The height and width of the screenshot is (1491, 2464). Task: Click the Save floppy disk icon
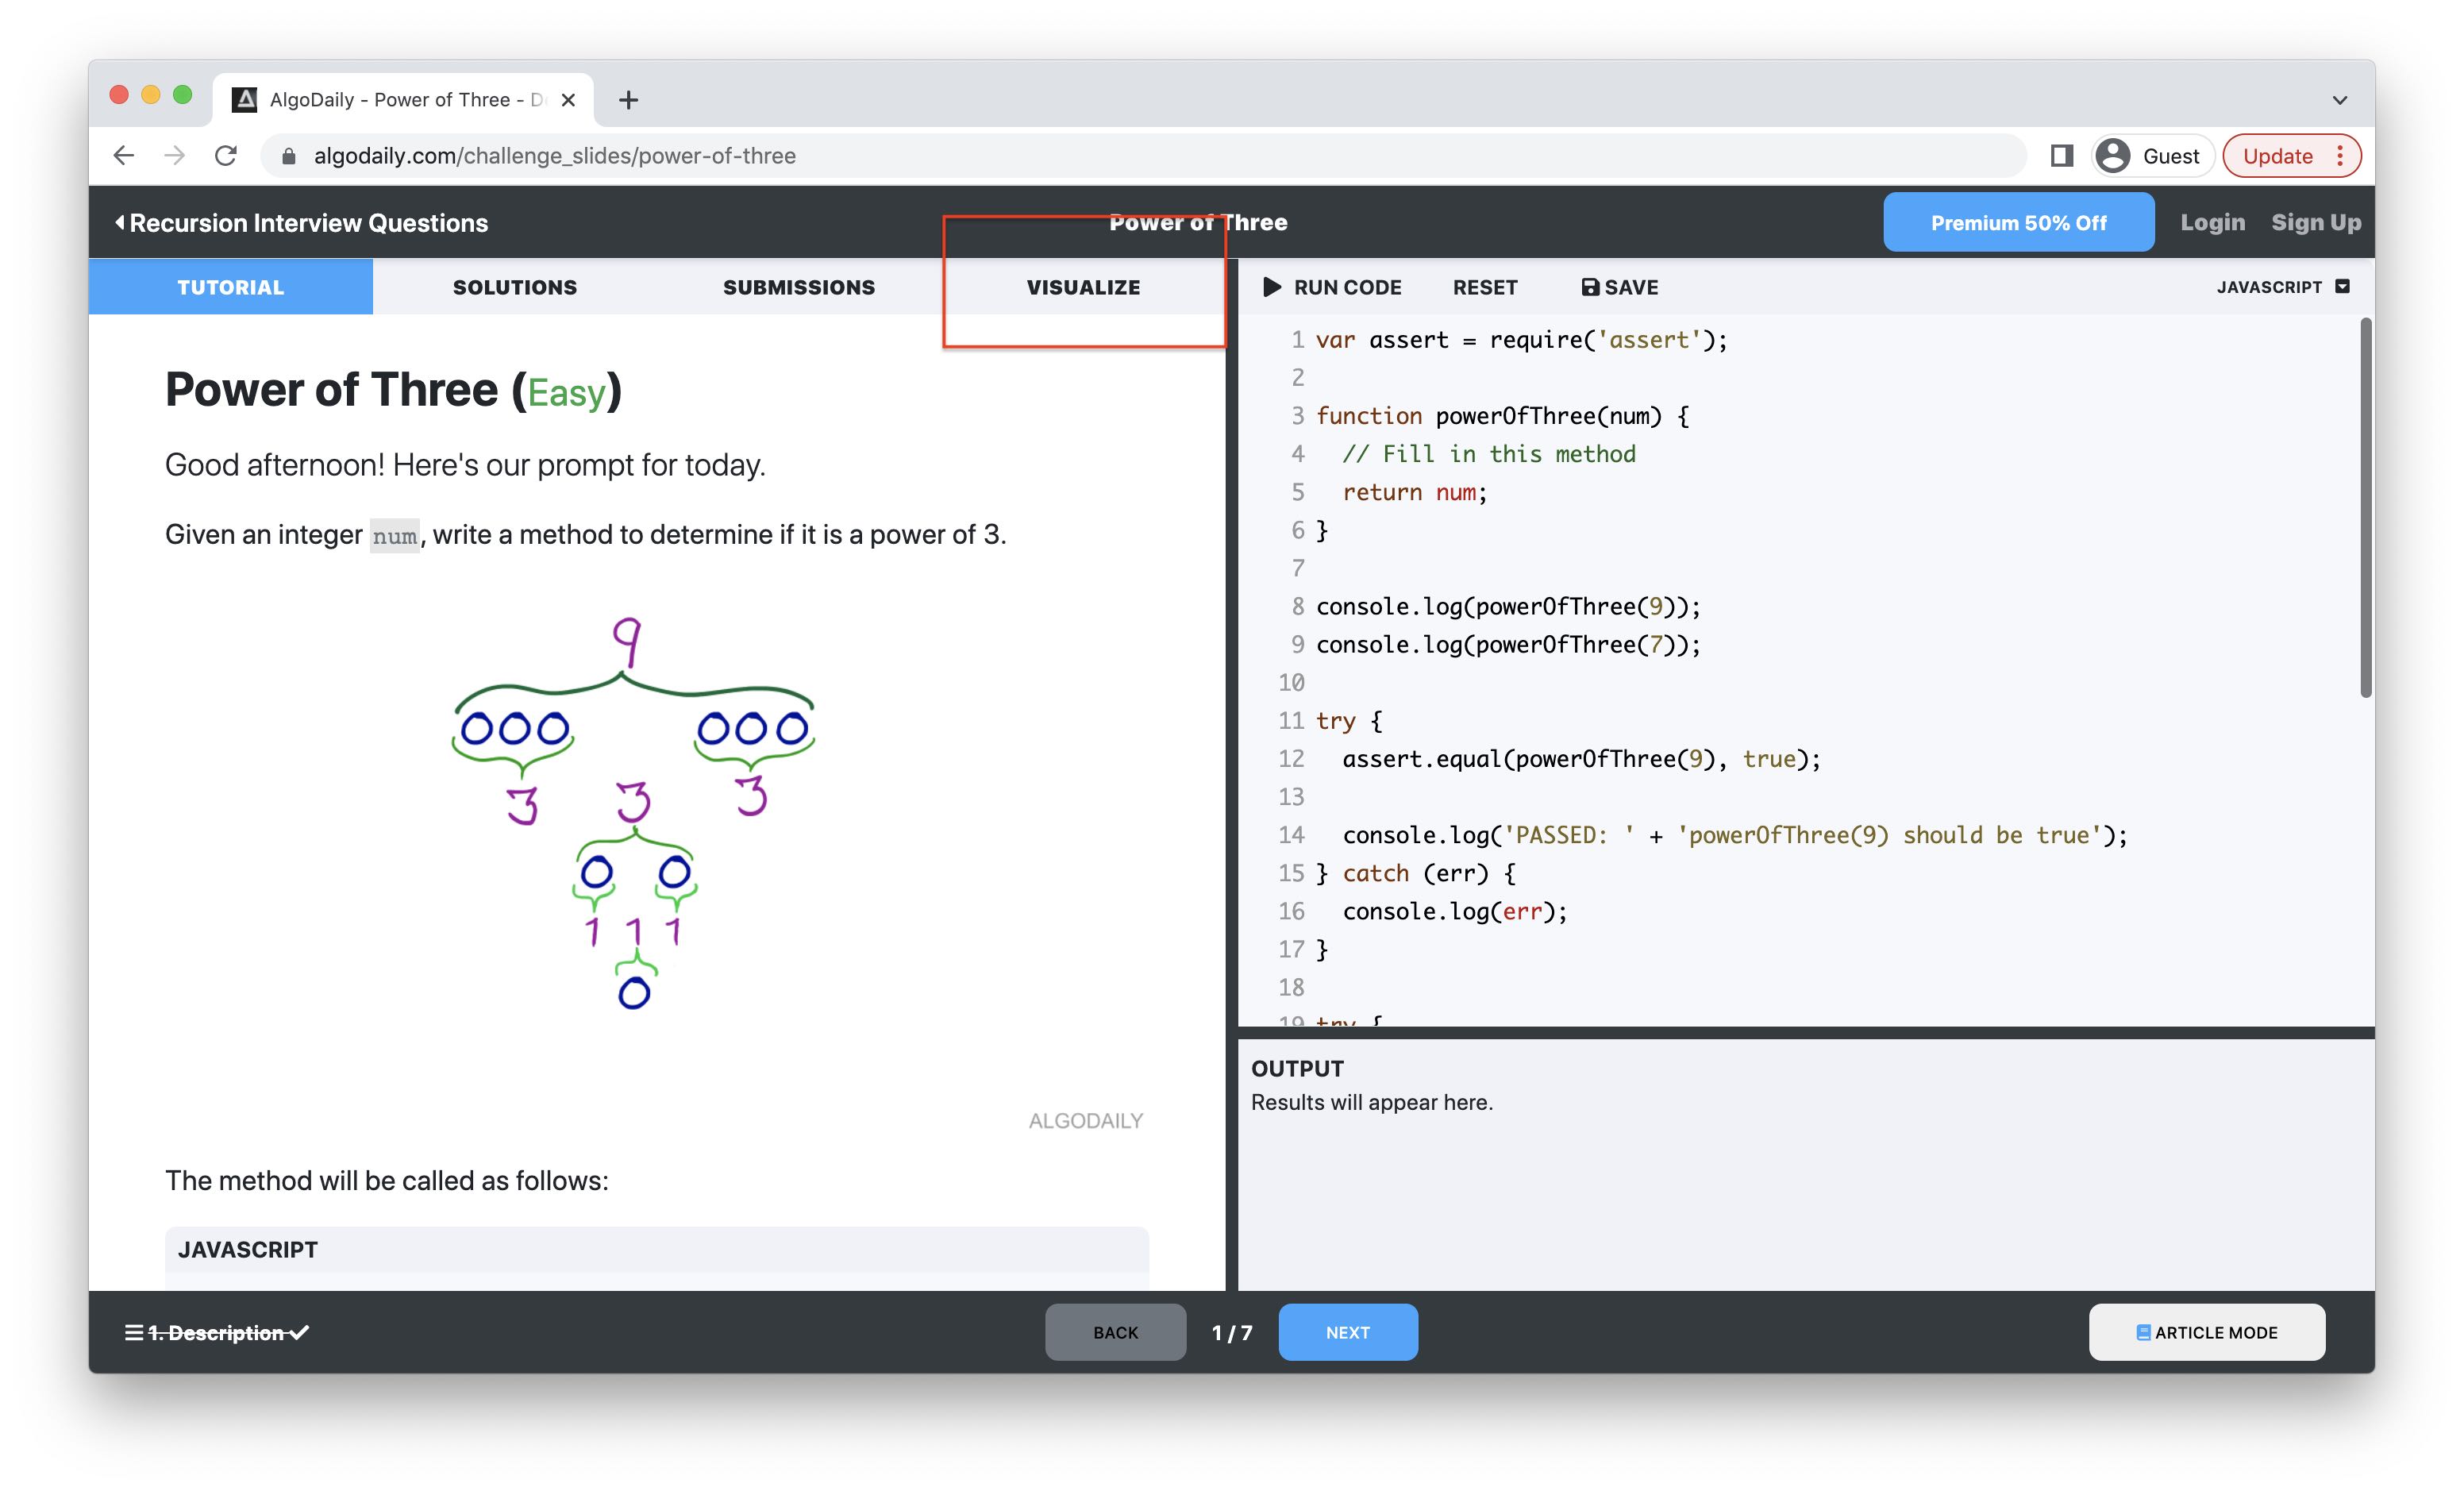[1589, 287]
